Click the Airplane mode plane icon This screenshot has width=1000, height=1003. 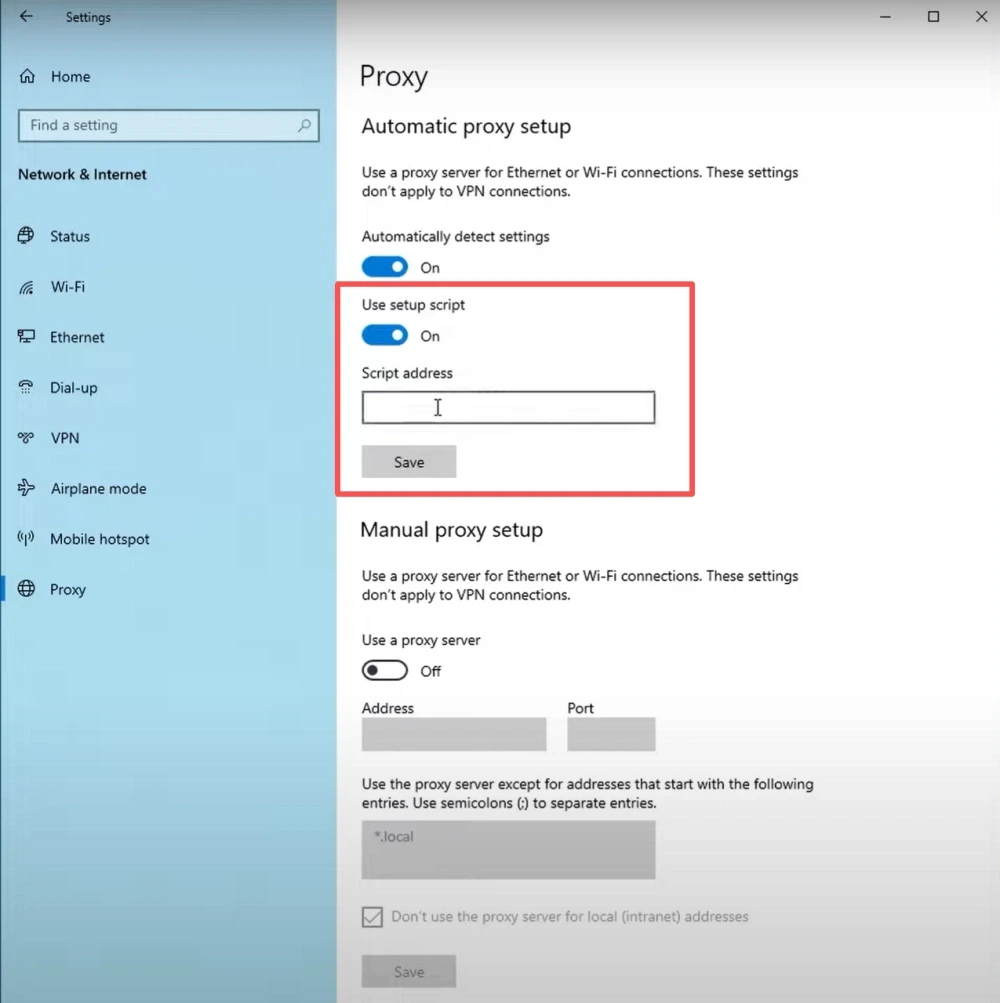coord(26,488)
